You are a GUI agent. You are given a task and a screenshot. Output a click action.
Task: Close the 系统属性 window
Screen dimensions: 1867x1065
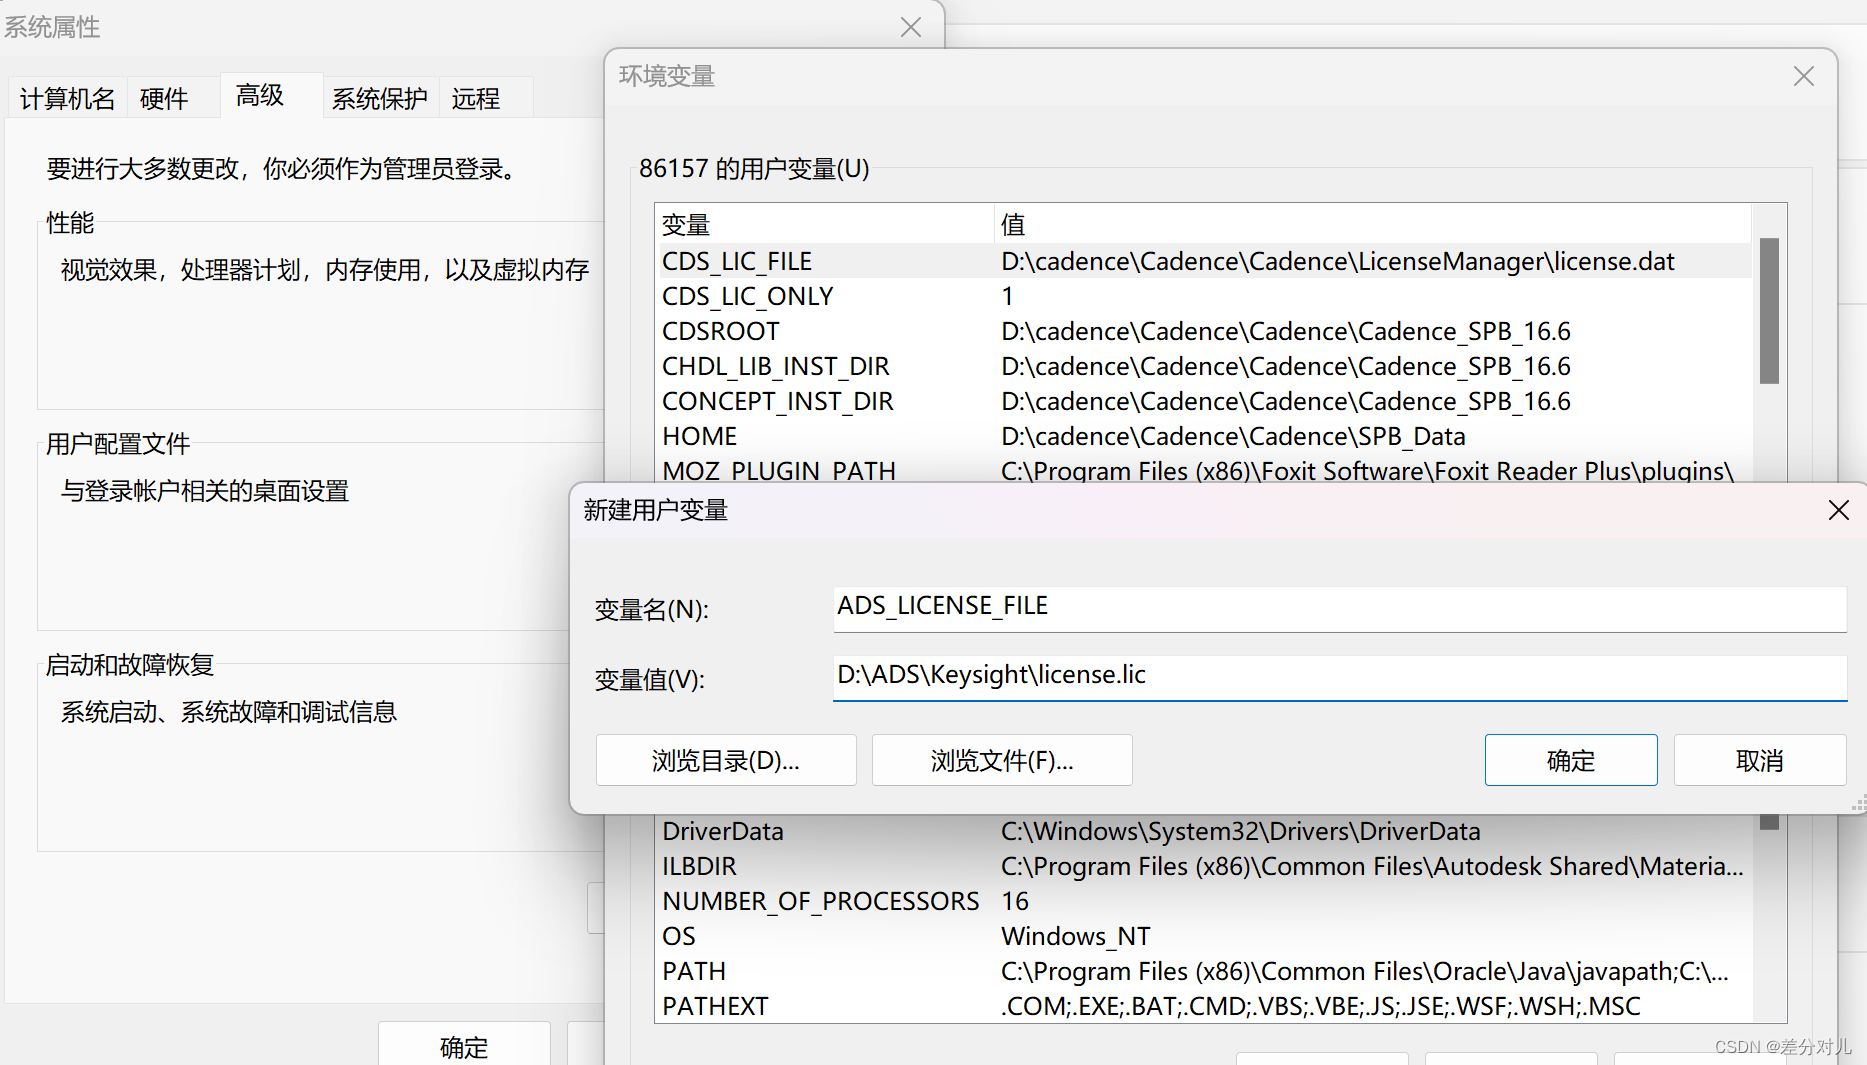point(910,27)
